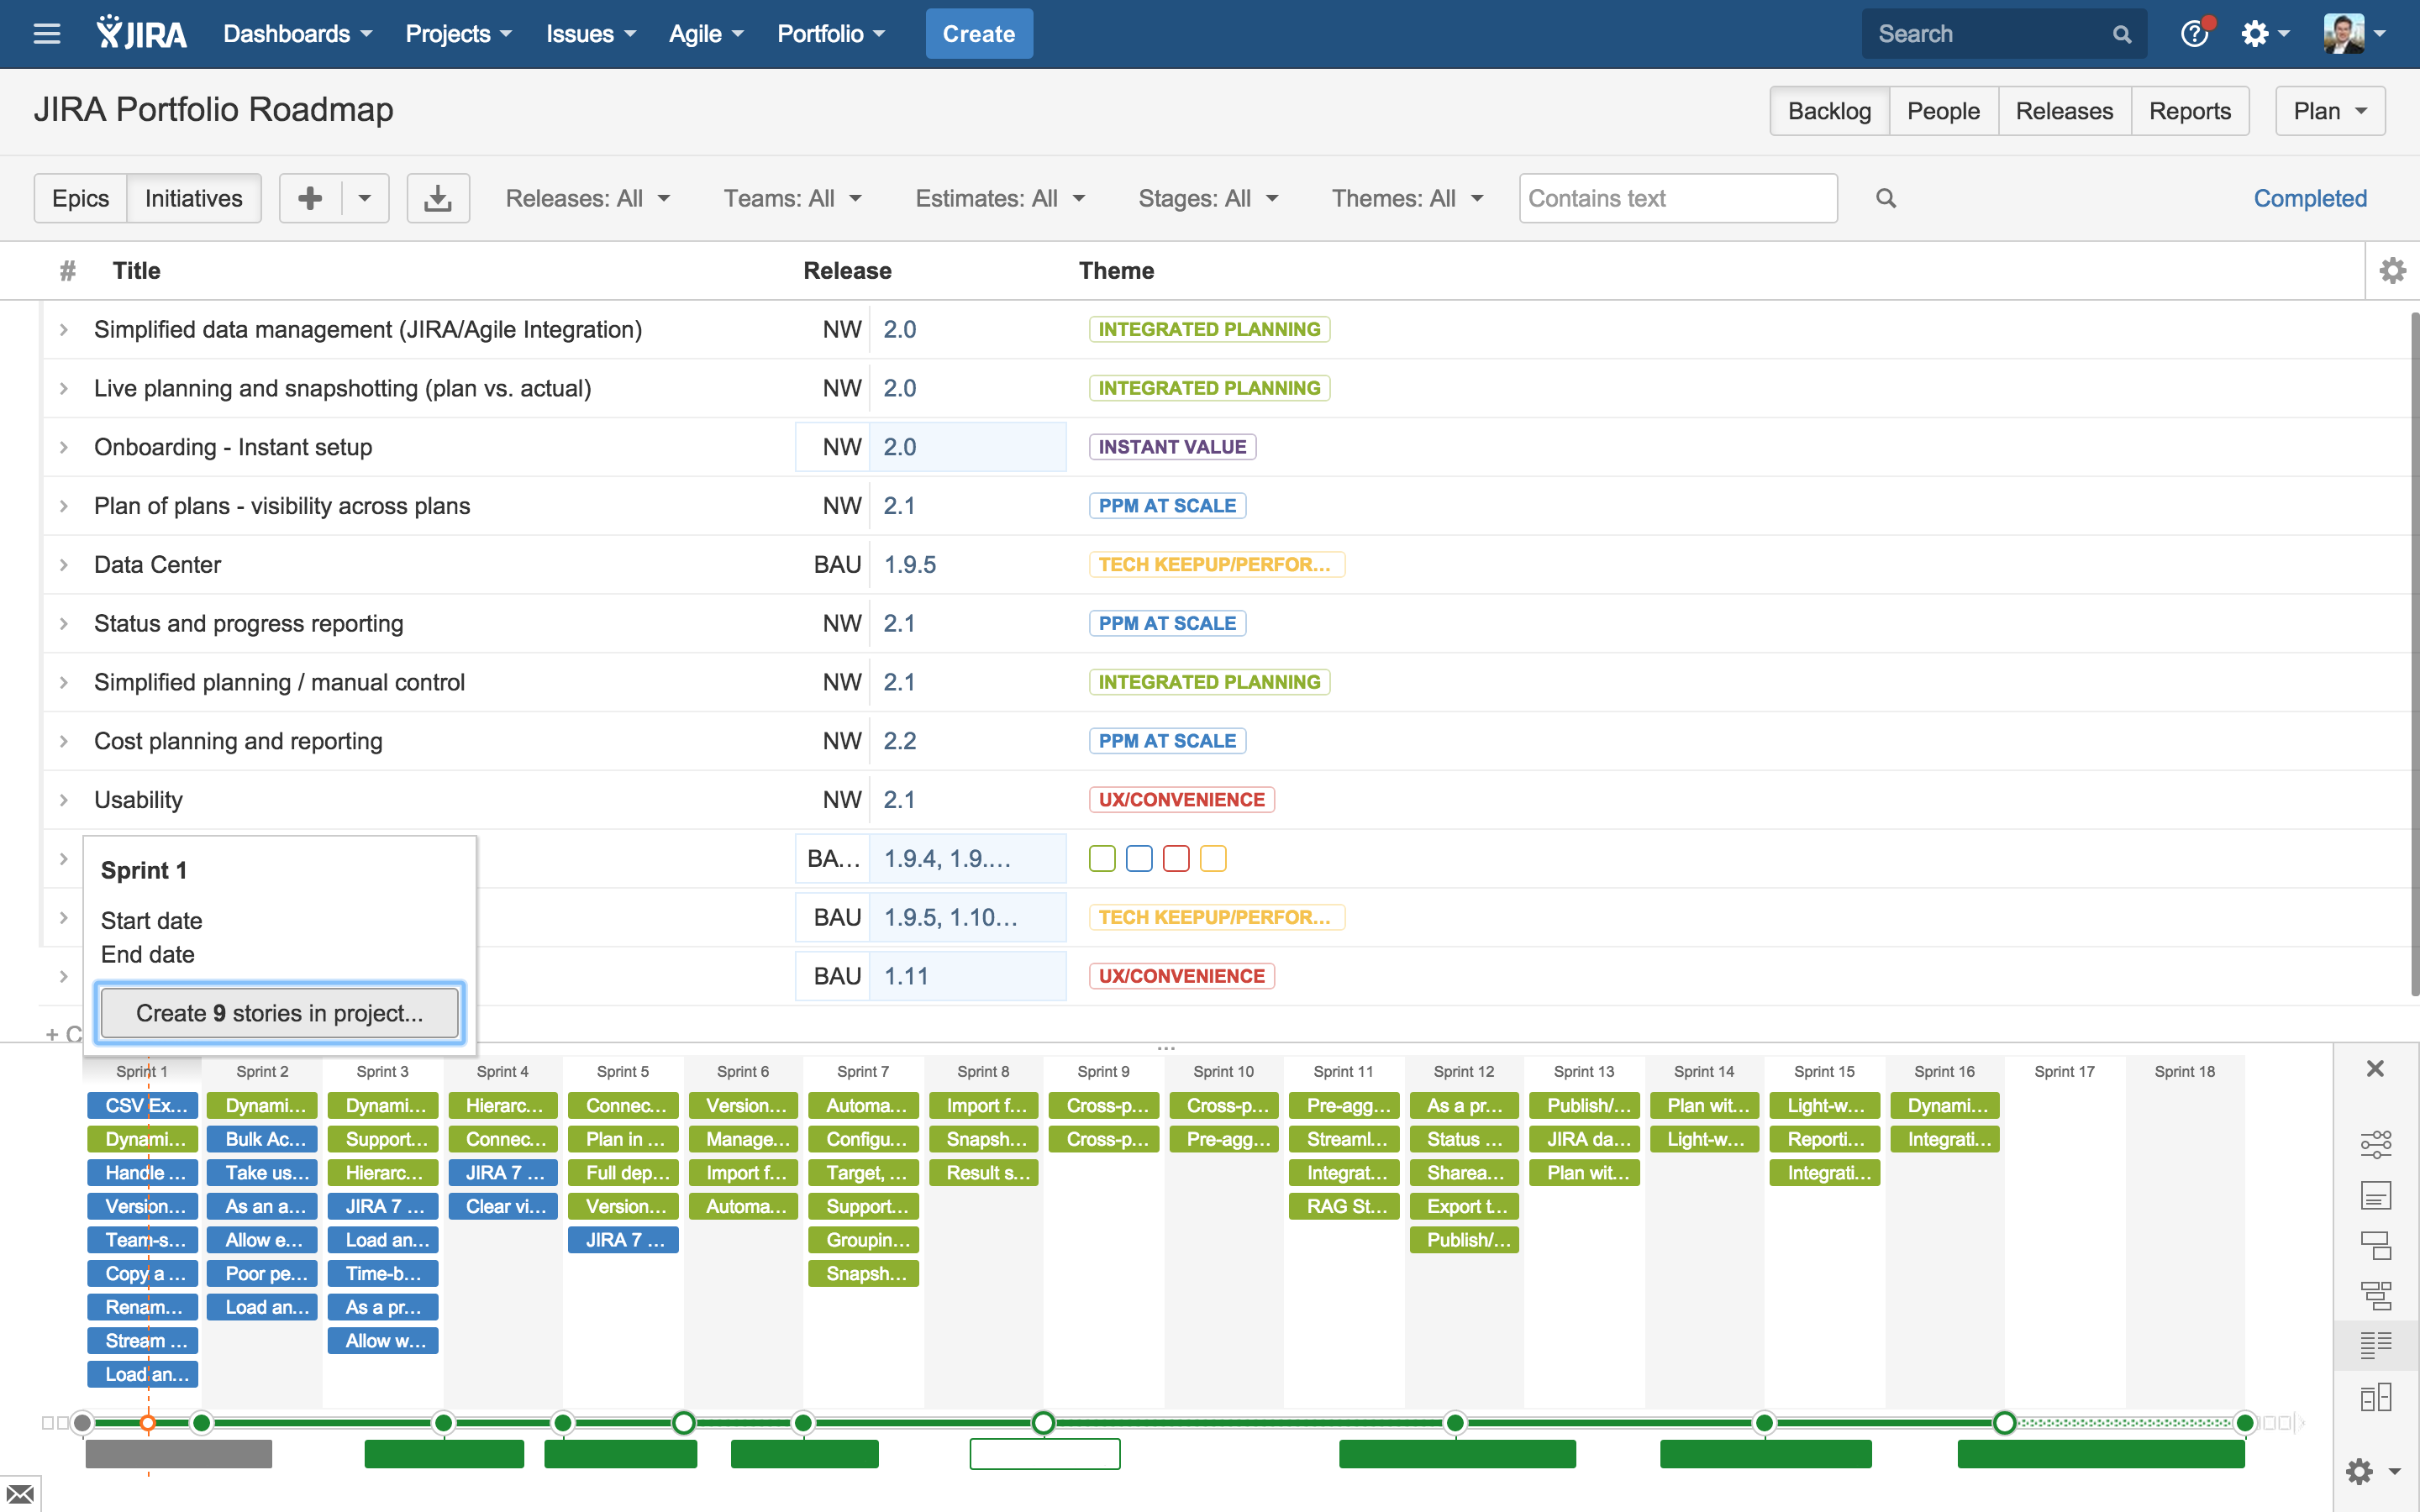Screen dimensions: 2420x1512
Task: Close the schedule panel with X
Action: coord(2375,1068)
